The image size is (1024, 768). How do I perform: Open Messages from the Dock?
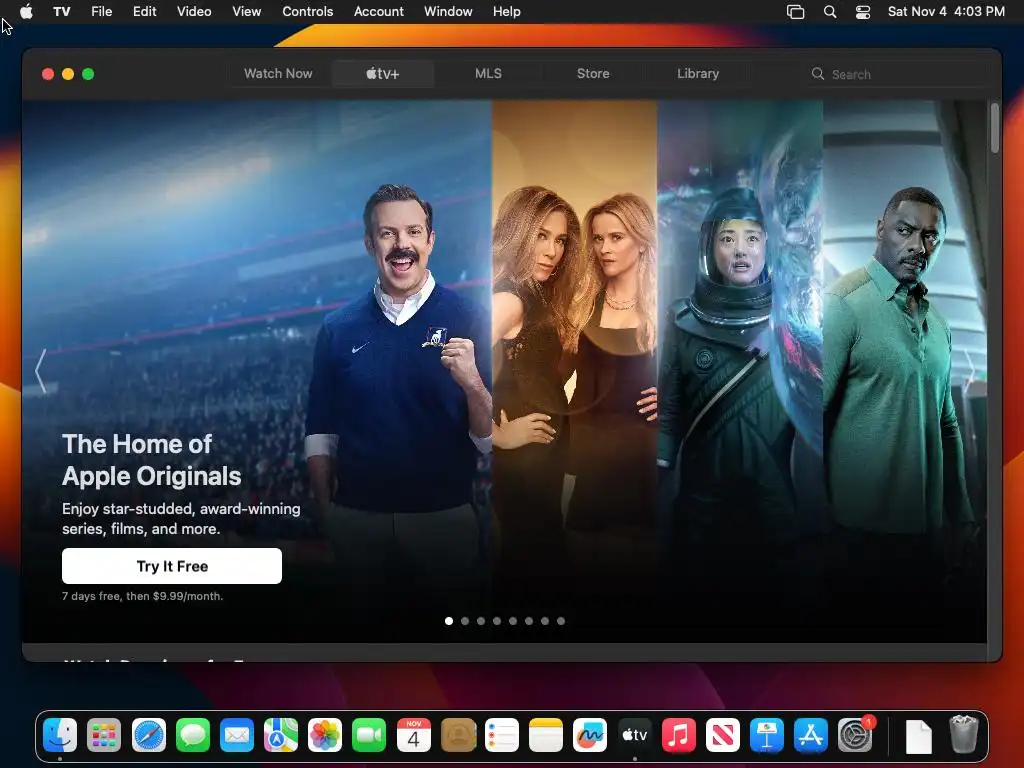pyautogui.click(x=193, y=735)
